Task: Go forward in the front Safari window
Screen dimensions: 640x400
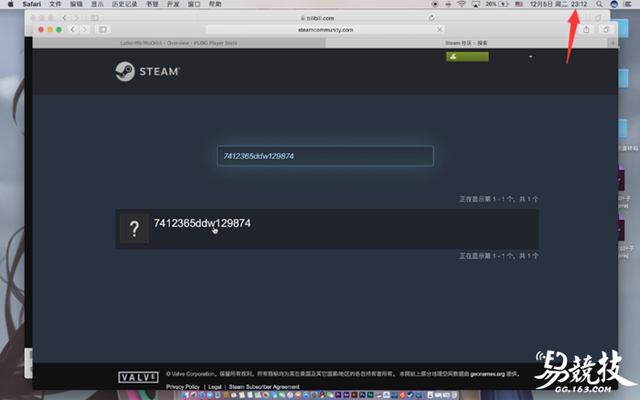Action: 85,29
